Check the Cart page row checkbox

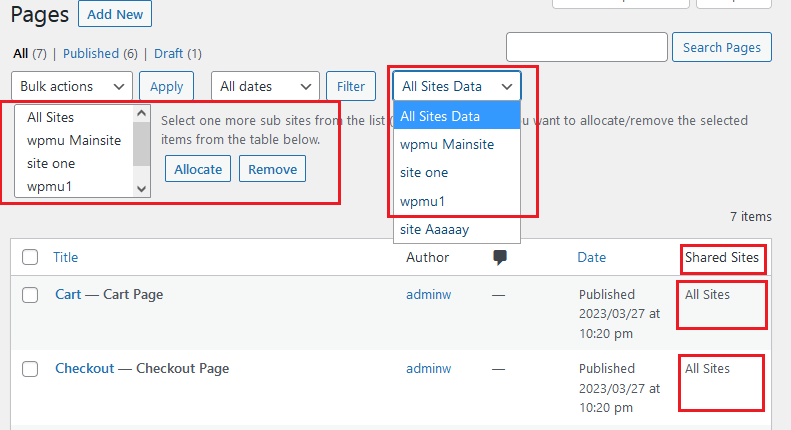(30, 295)
